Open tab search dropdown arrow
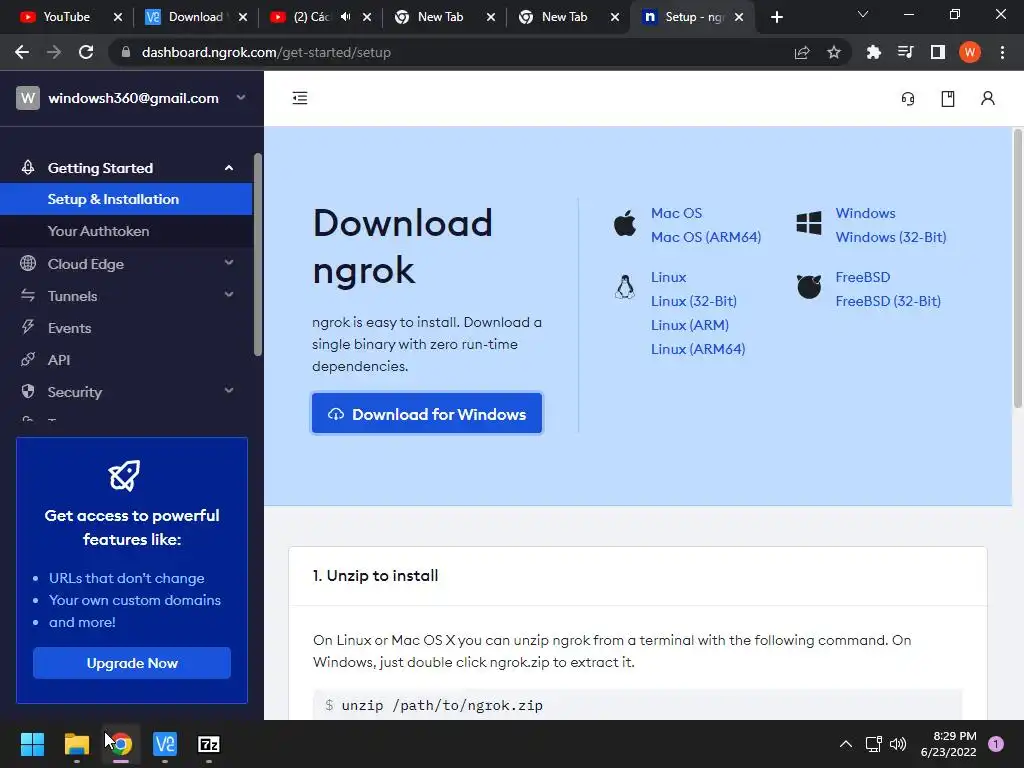 pos(863,14)
